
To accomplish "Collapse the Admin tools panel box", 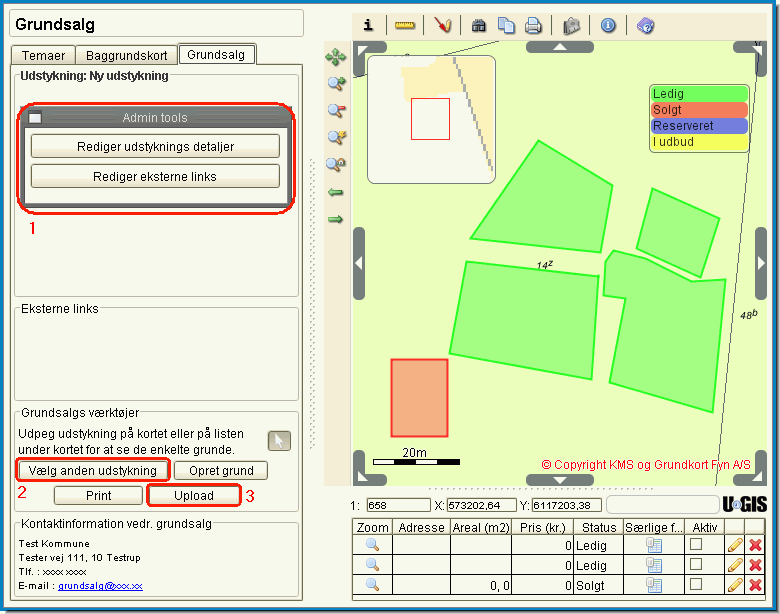I will [x=35, y=118].
